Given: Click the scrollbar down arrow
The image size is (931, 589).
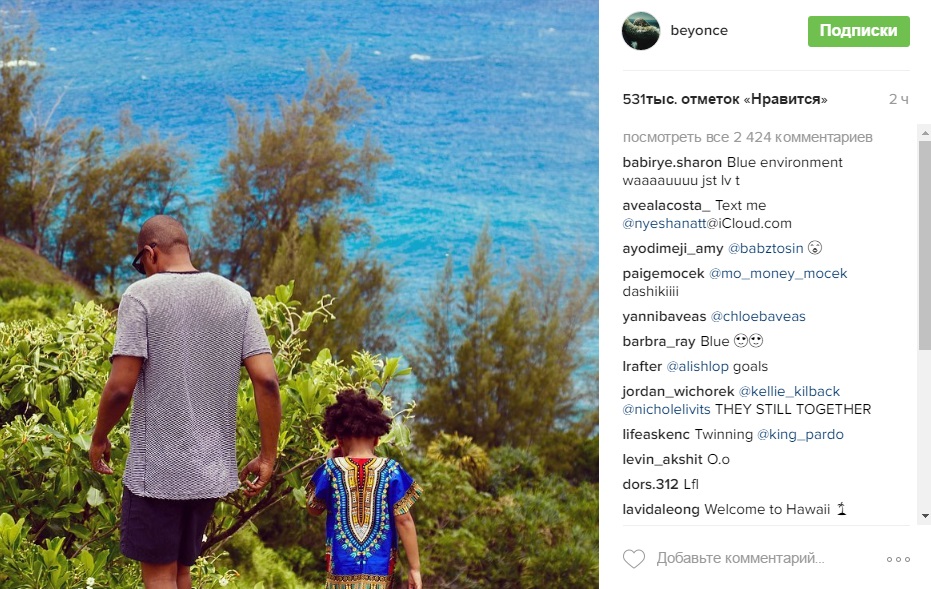Looking at the screenshot, I should [924, 516].
